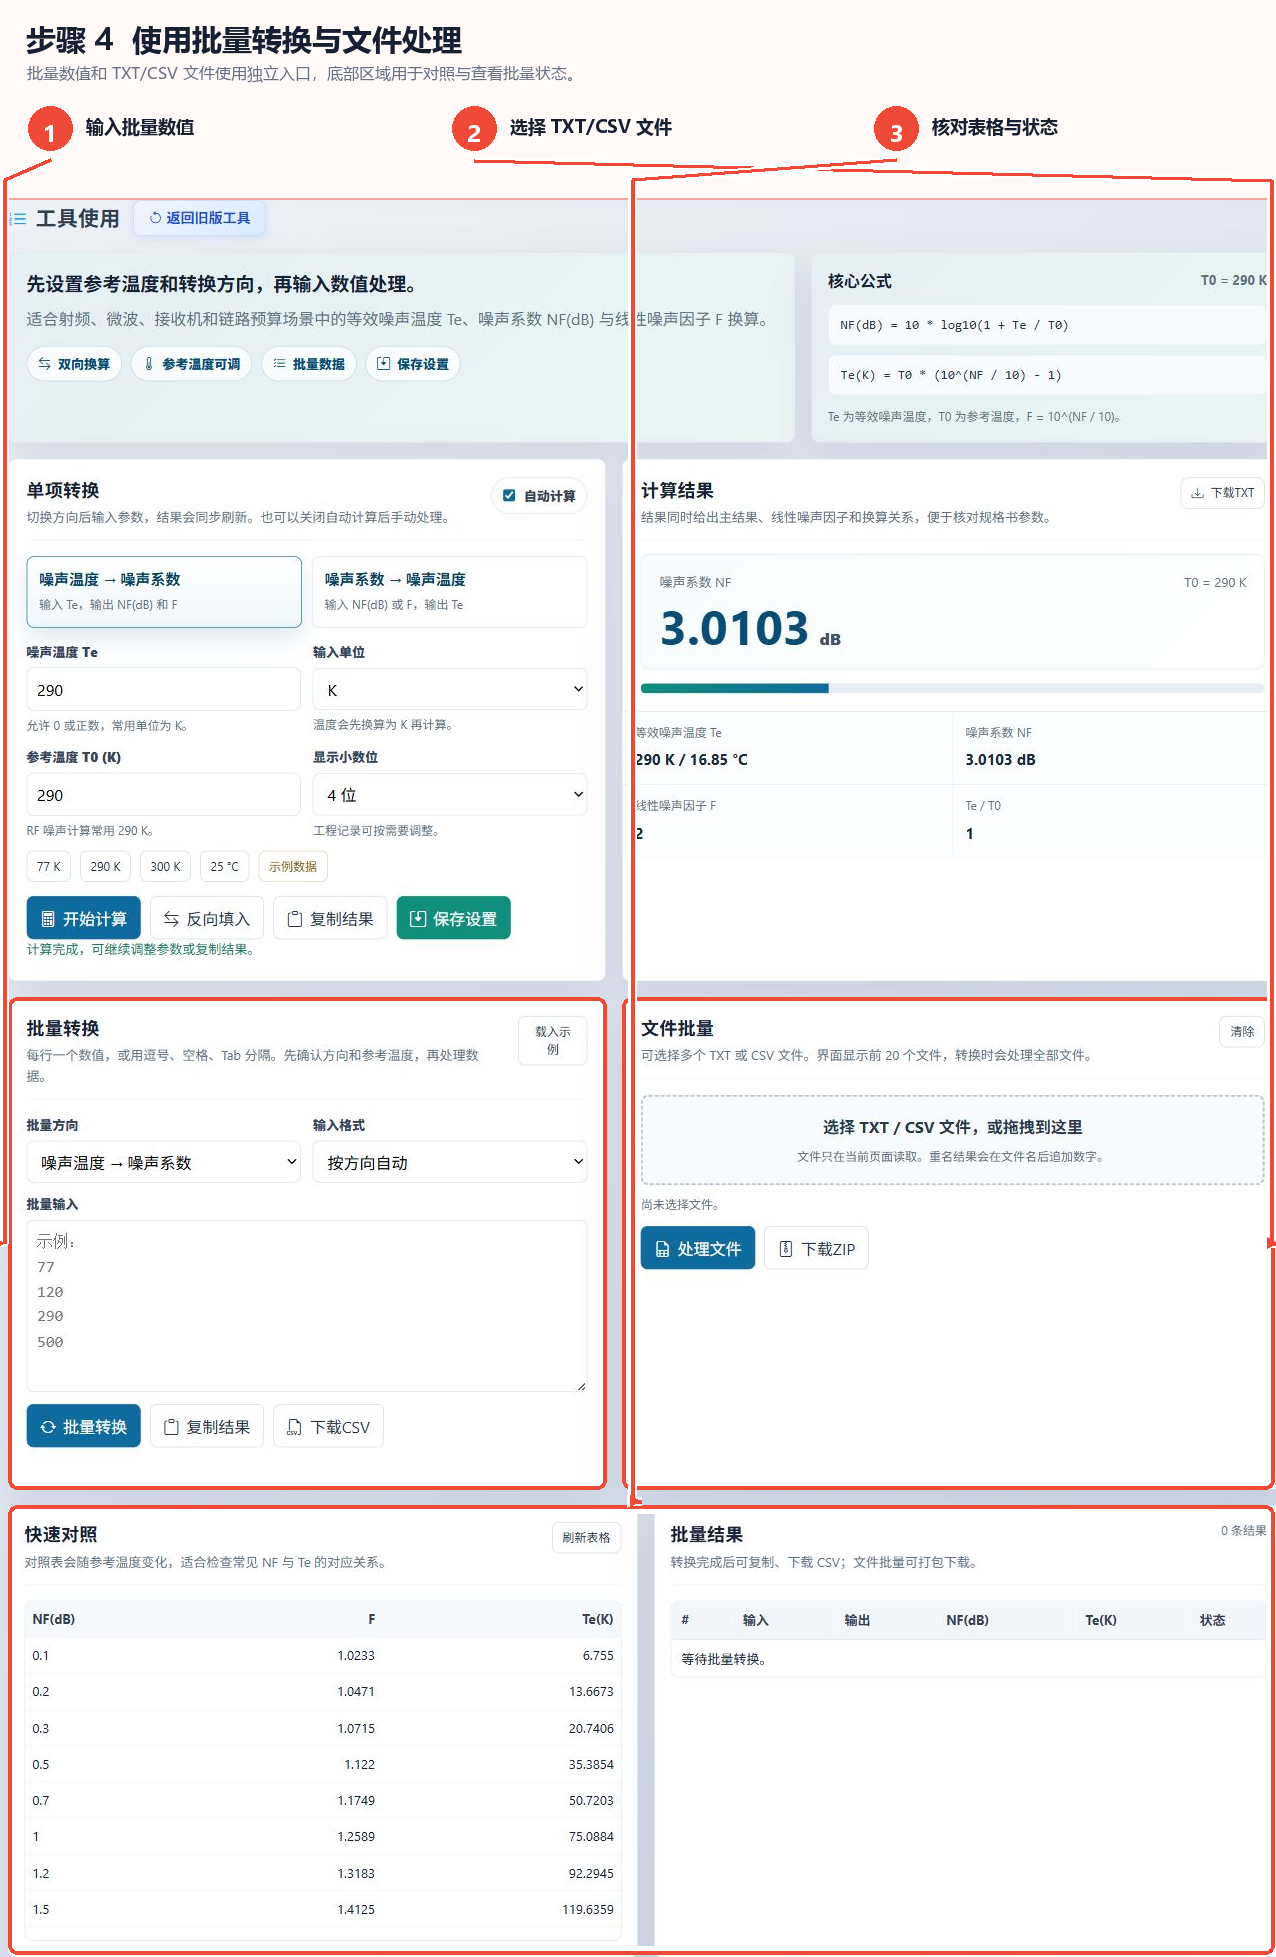The image size is (1276, 1957).
Task: Click the 批量转换 button
Action: 84,1426
